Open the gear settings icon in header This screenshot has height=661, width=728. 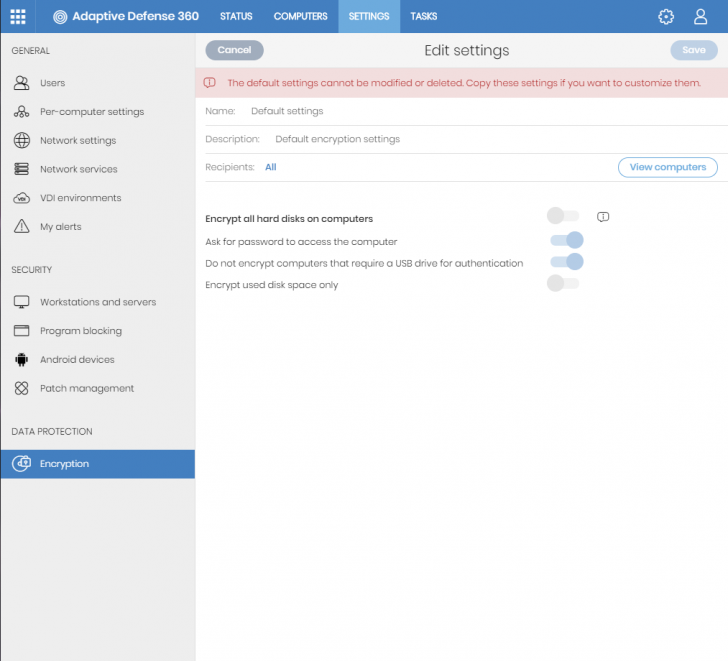pos(666,16)
